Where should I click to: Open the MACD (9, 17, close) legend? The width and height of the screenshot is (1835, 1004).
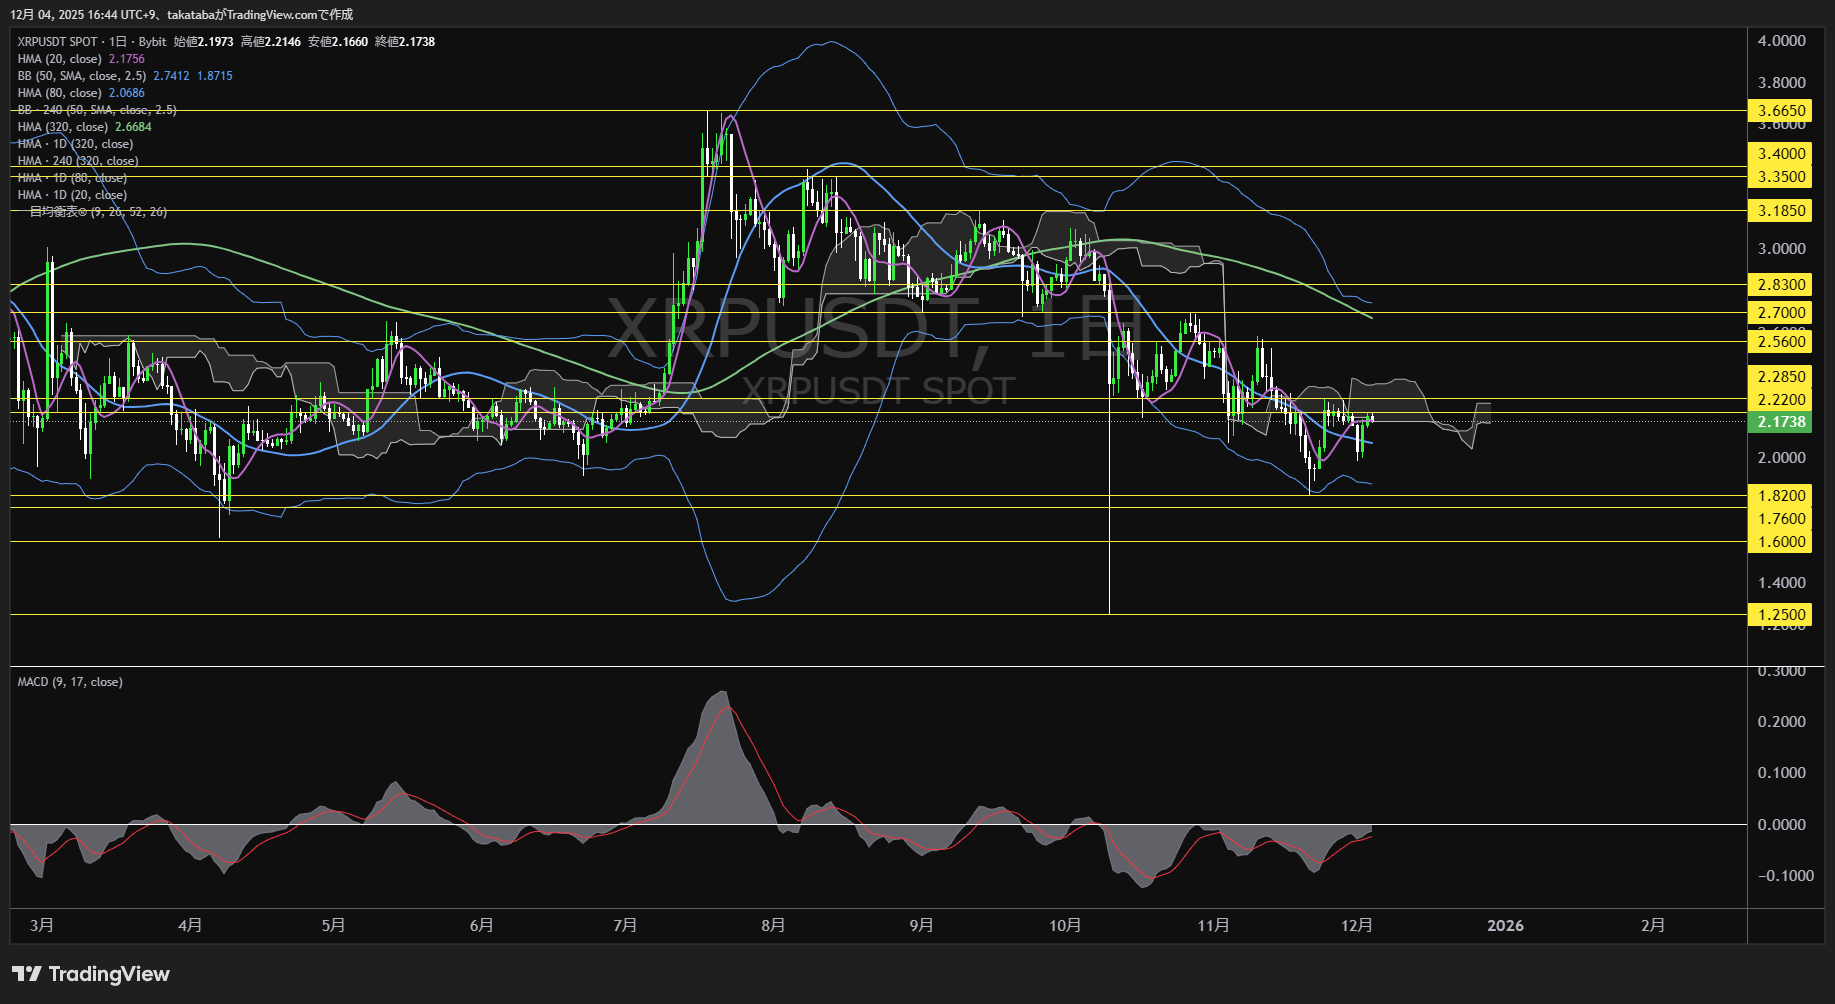click(x=70, y=682)
